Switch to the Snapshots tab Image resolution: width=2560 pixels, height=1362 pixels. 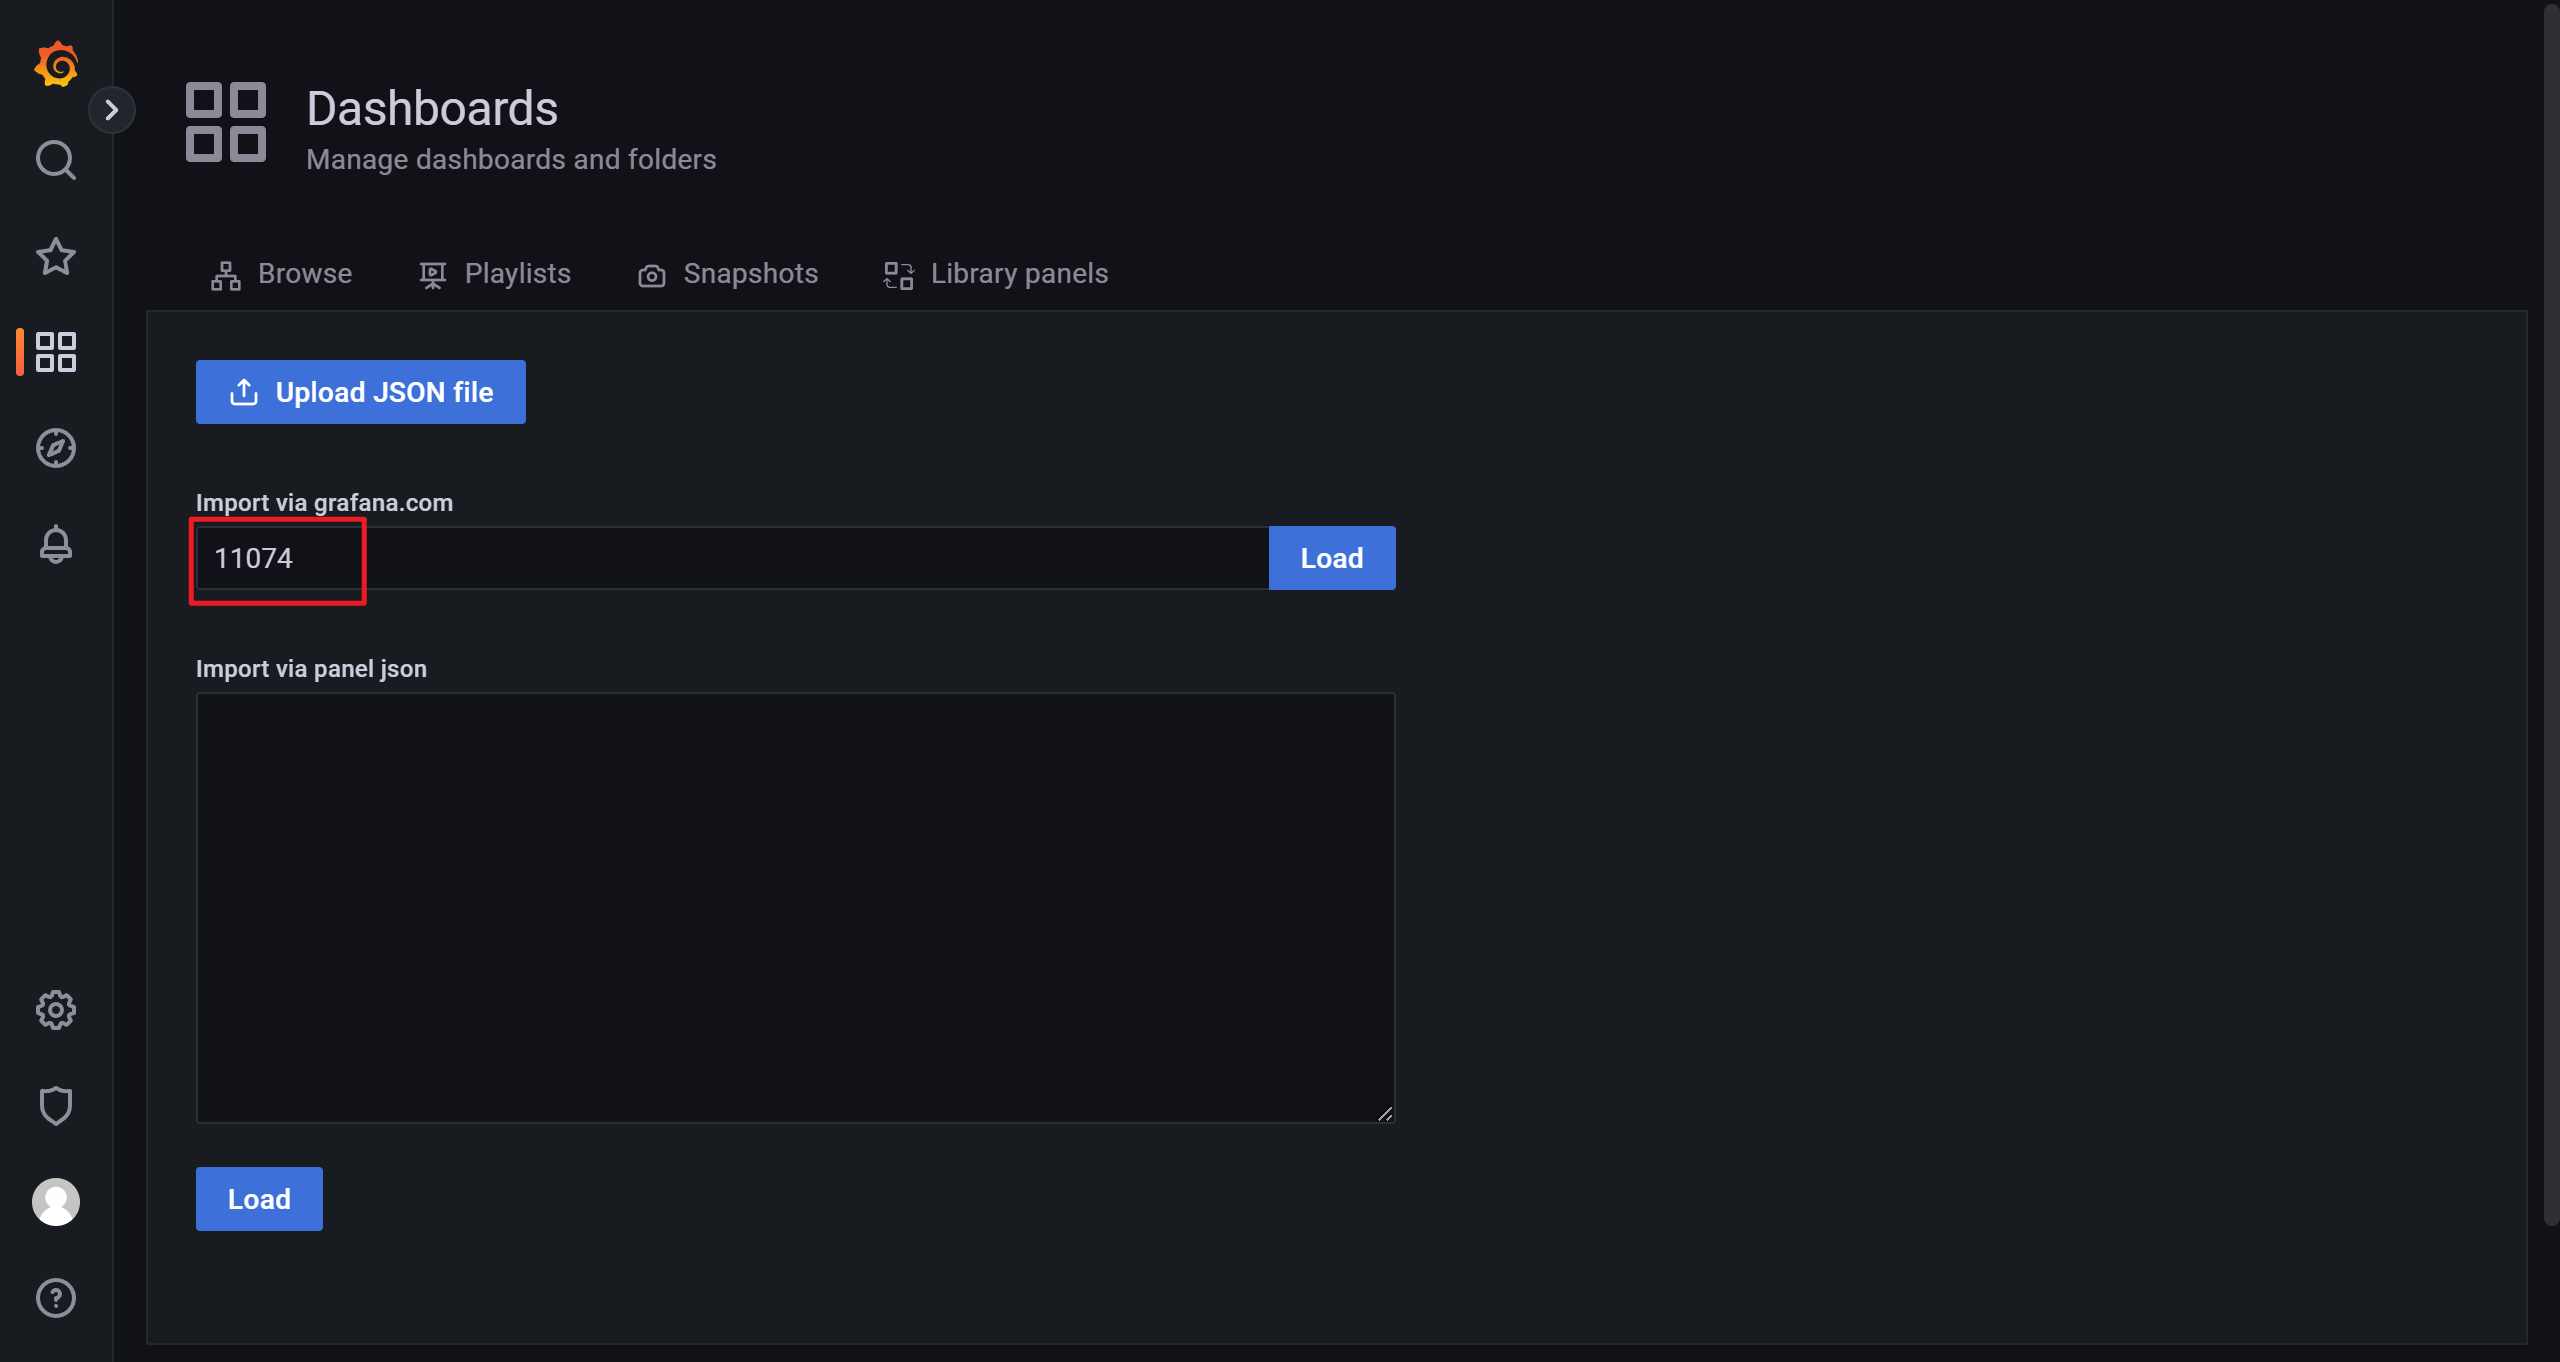click(x=728, y=274)
